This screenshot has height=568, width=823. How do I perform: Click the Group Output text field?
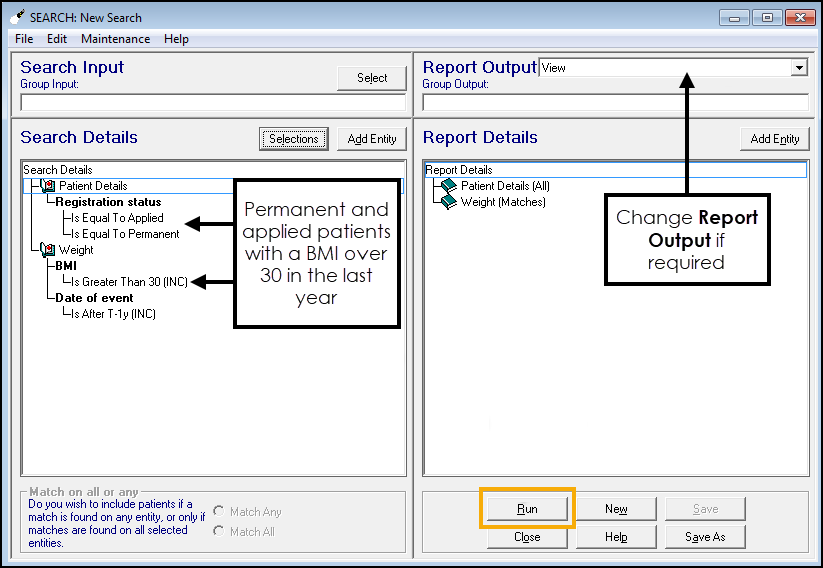pos(615,102)
